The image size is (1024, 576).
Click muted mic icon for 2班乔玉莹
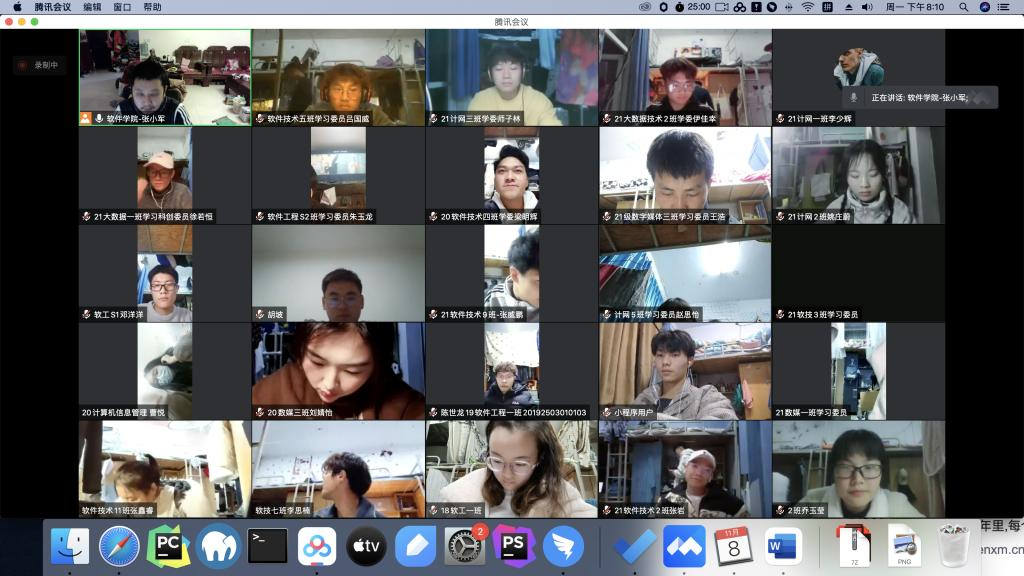pos(780,510)
